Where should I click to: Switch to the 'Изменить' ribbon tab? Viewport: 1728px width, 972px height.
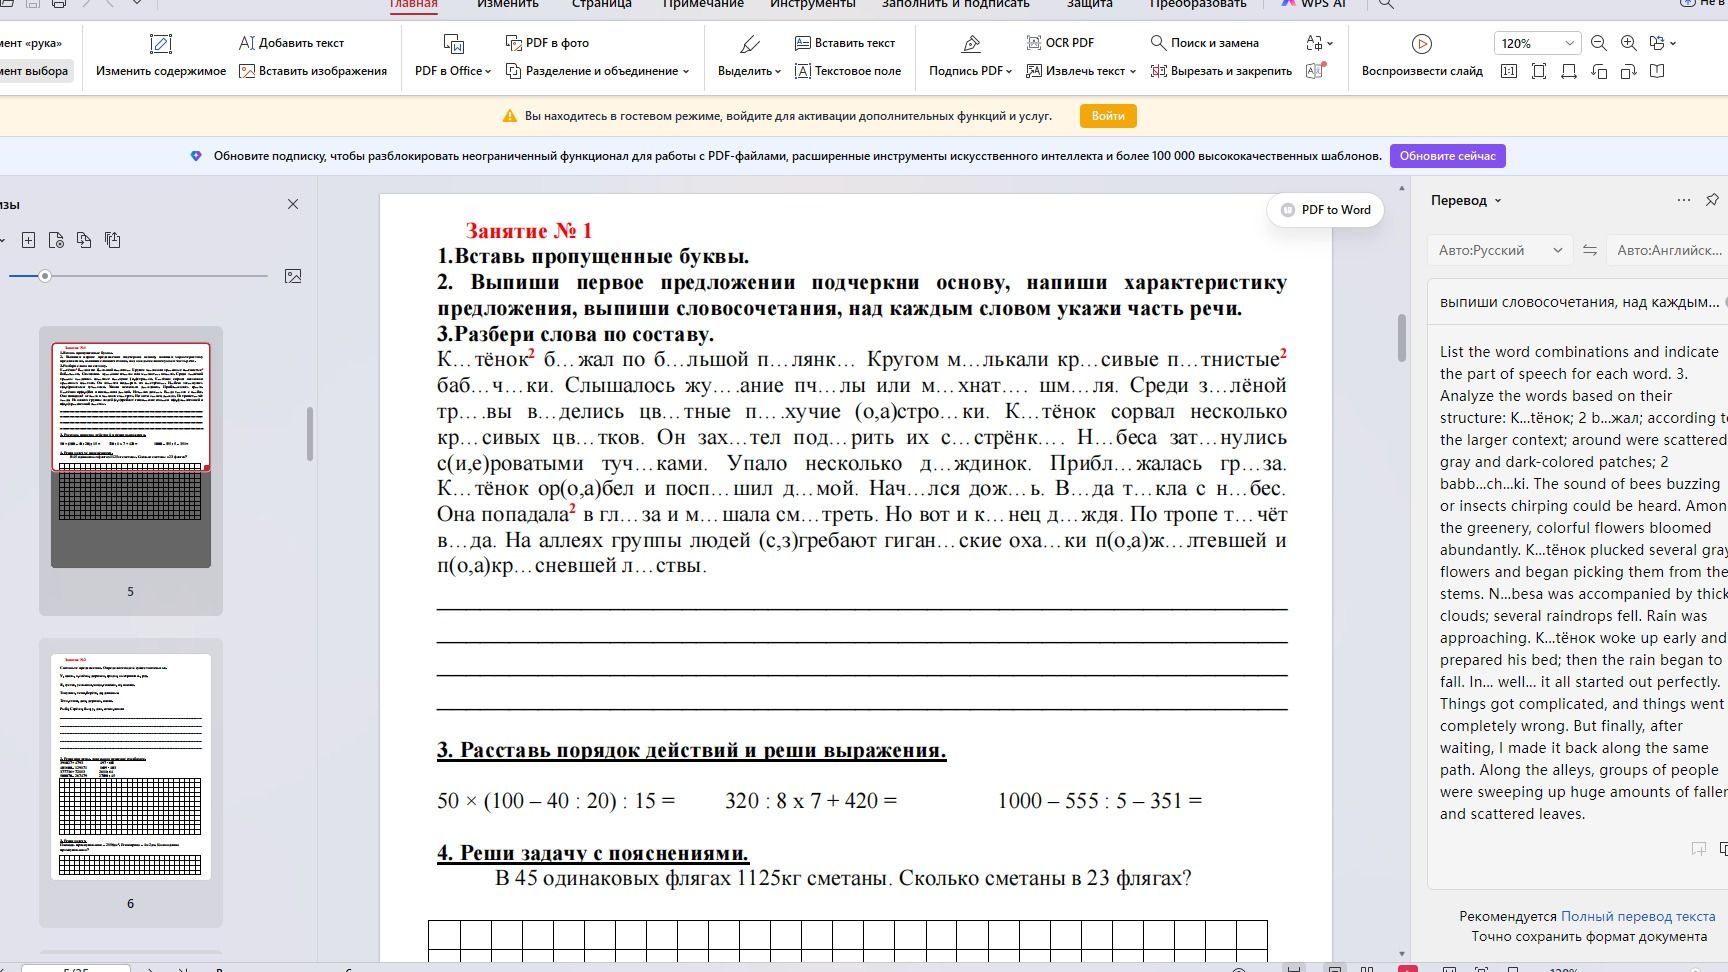point(508,4)
